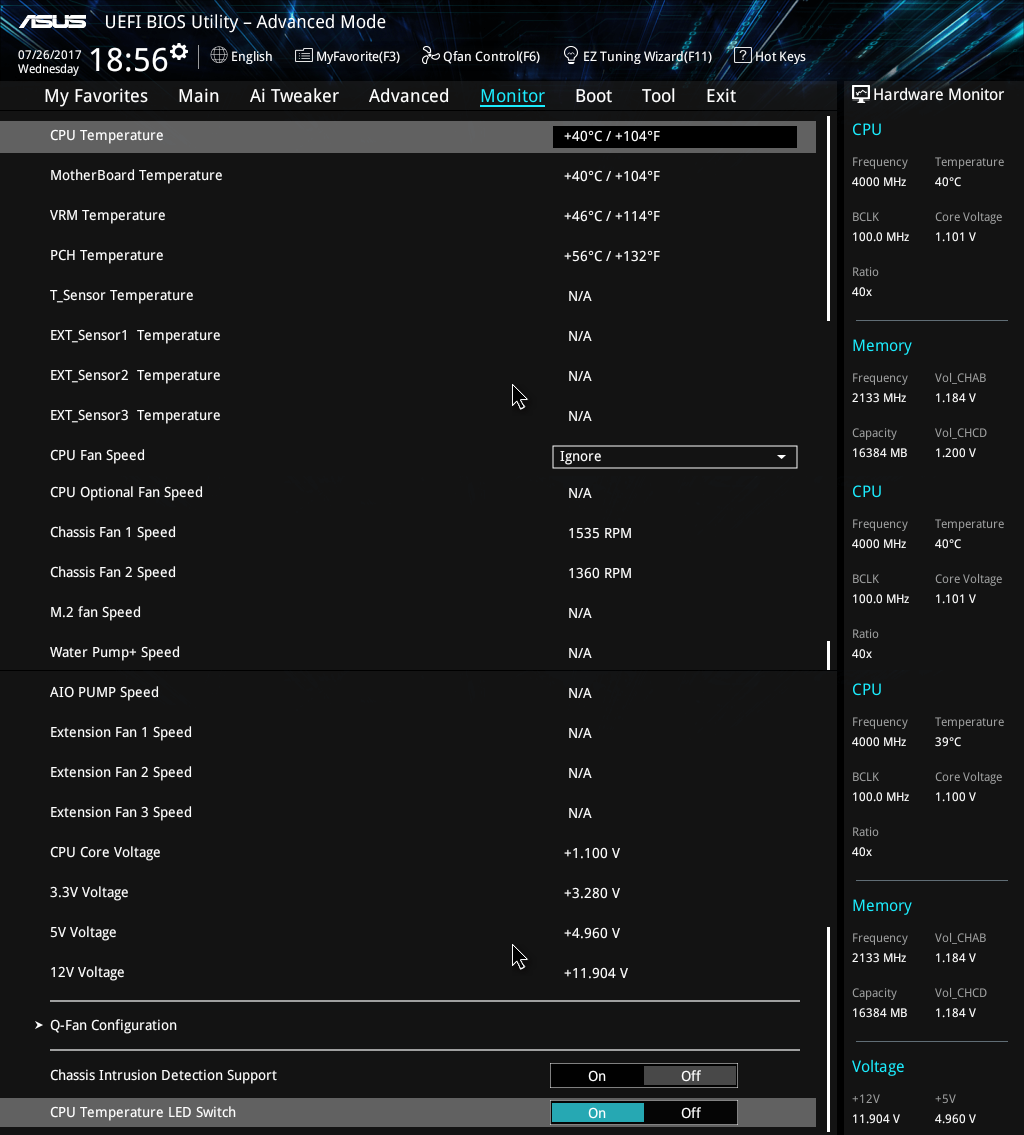Viewport: 1024px width, 1135px height.
Task: Turn off Chassis Intrusion Detection Support
Action: click(690, 1076)
